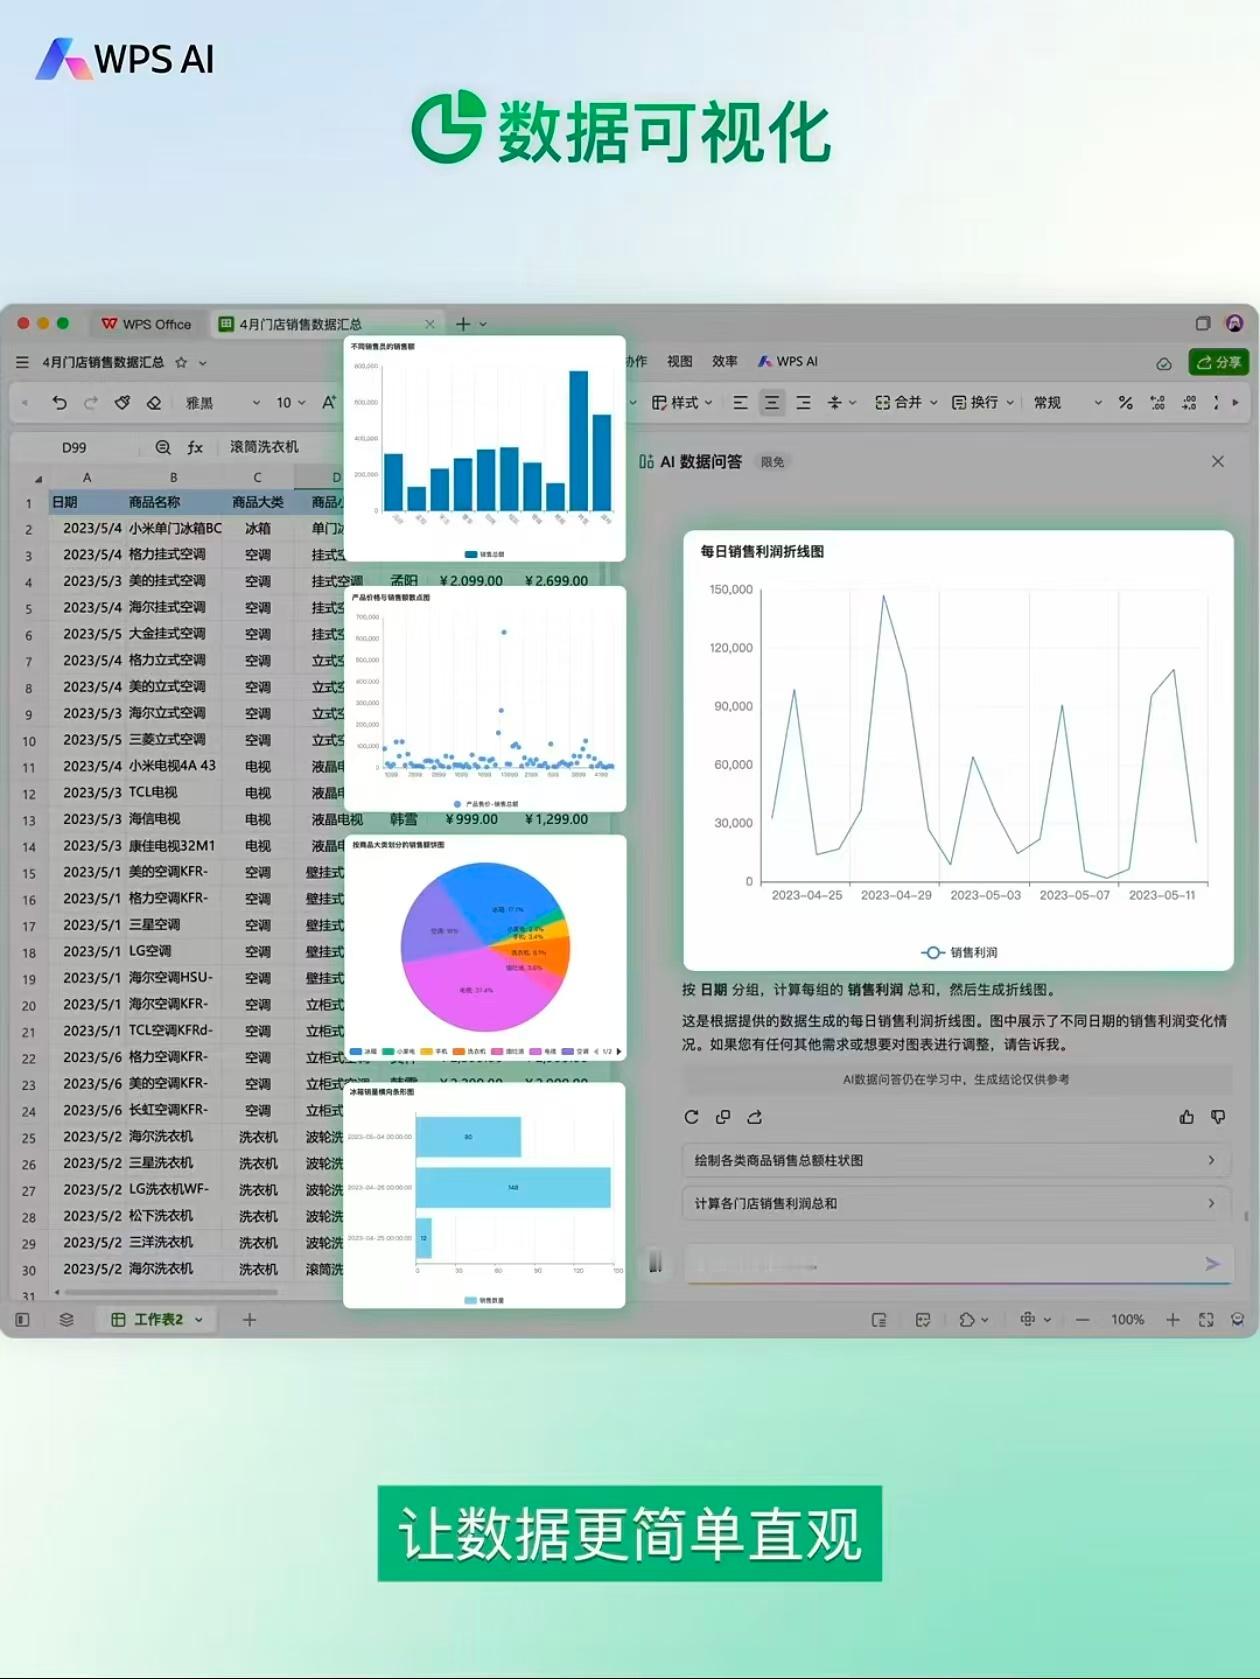Expand the 工作表2 sheet tab menu
The image size is (1260, 1679).
[199, 1320]
